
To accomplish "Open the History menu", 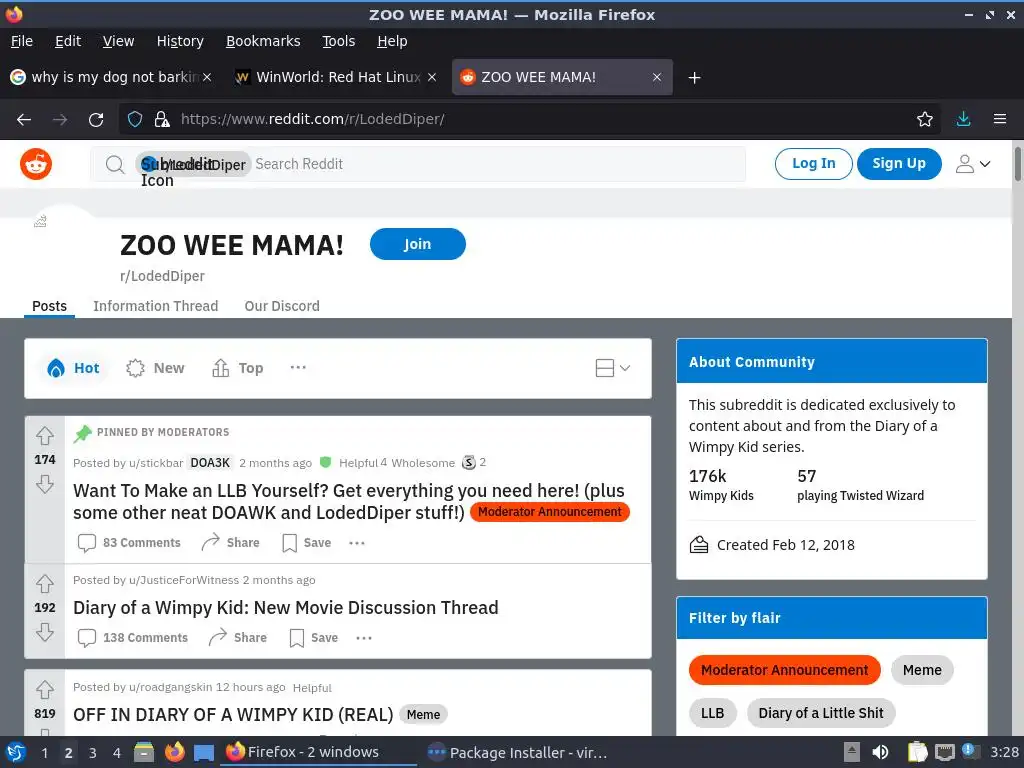I will click(180, 41).
